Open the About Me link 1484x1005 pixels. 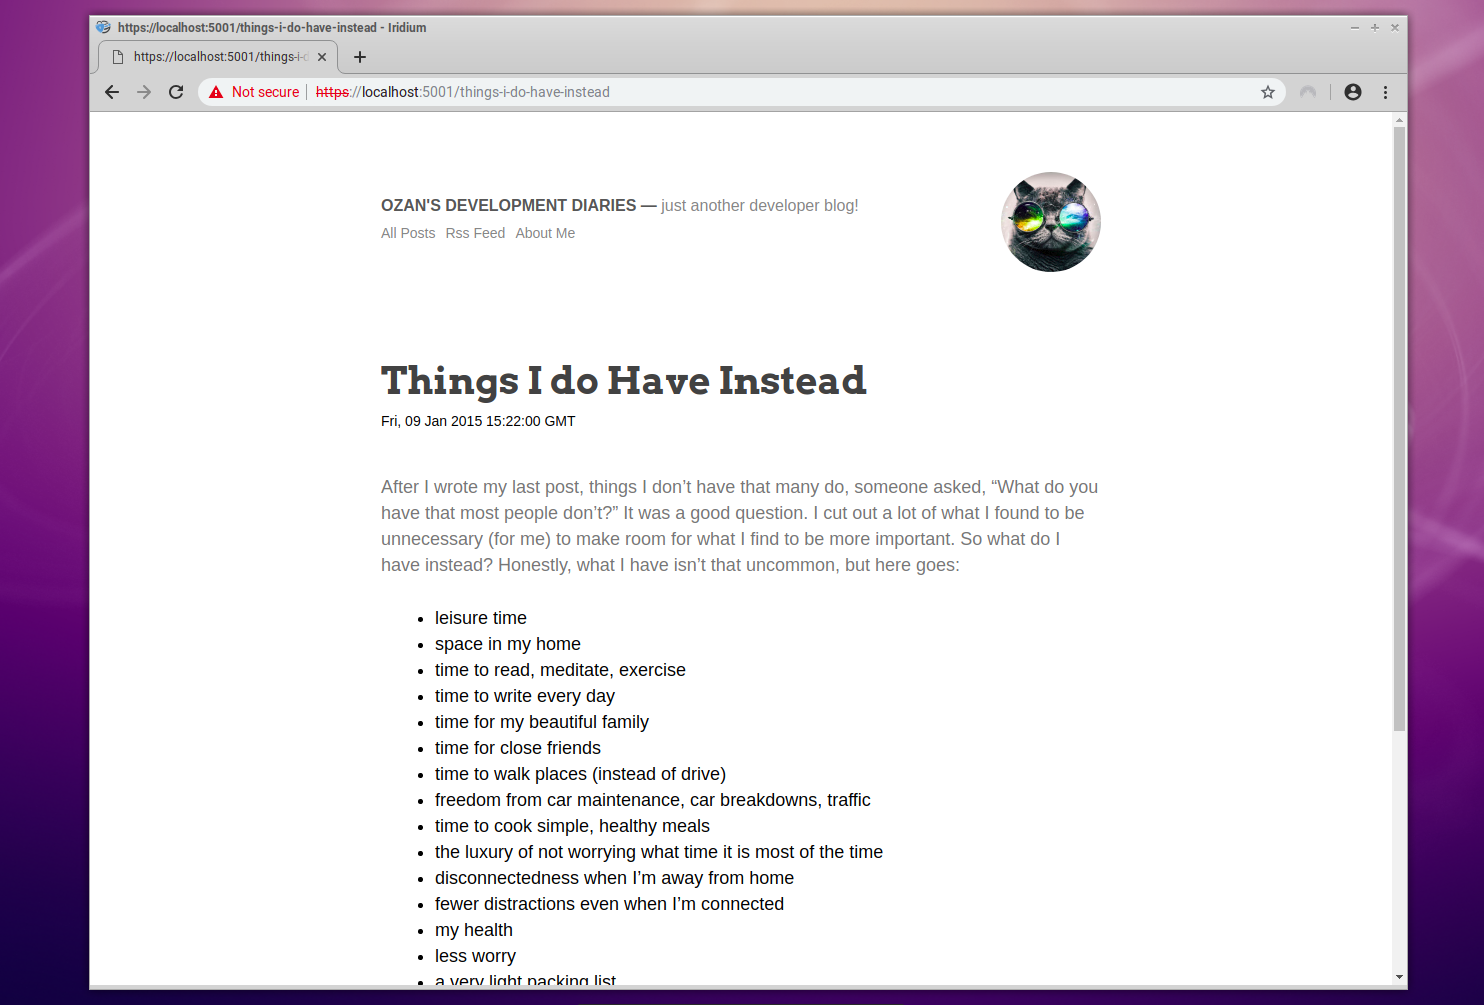545,233
